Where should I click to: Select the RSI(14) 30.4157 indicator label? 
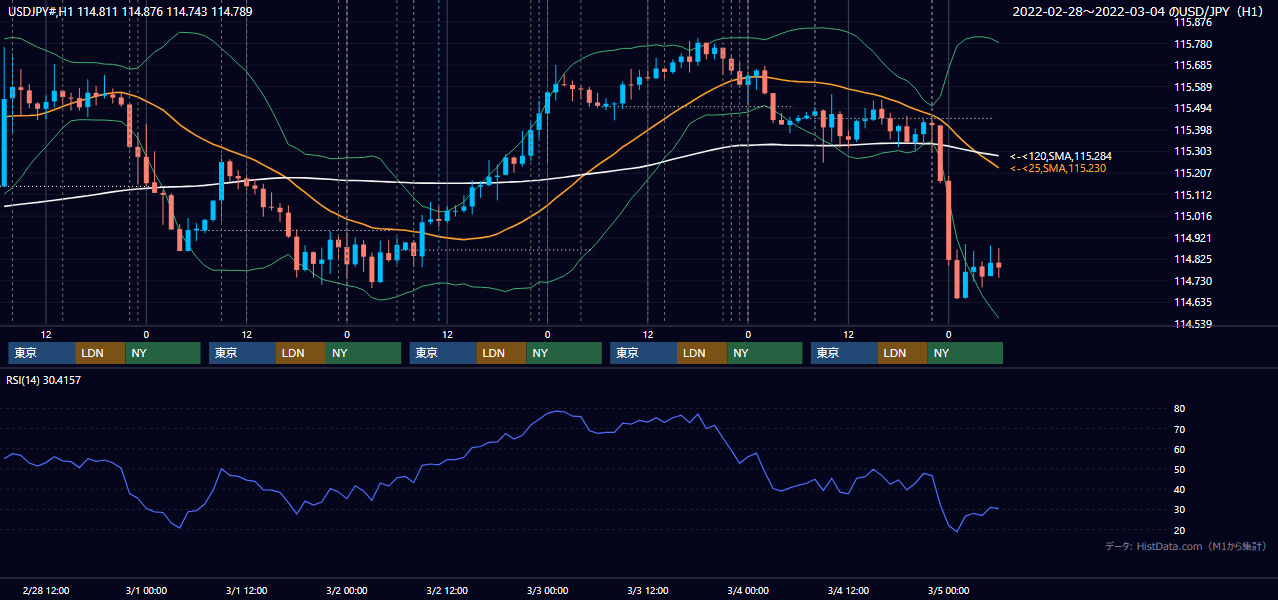[x=44, y=380]
